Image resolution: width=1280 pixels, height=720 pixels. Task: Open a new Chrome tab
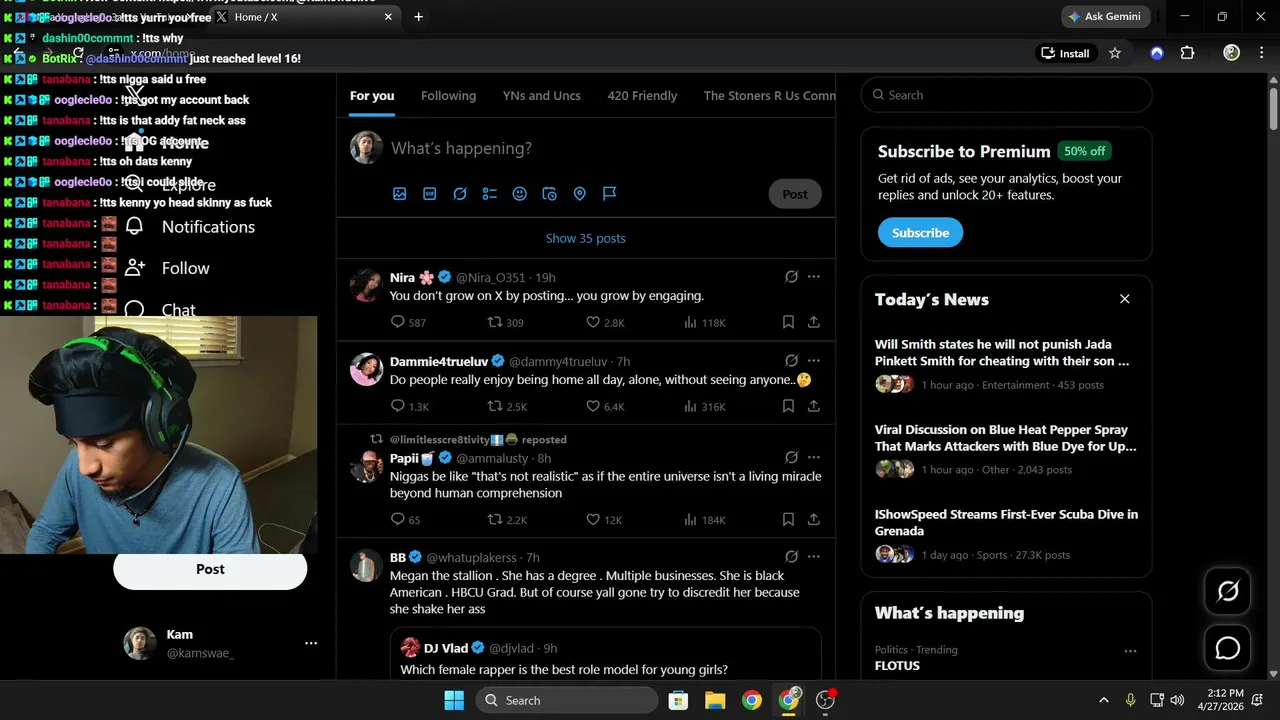[418, 17]
